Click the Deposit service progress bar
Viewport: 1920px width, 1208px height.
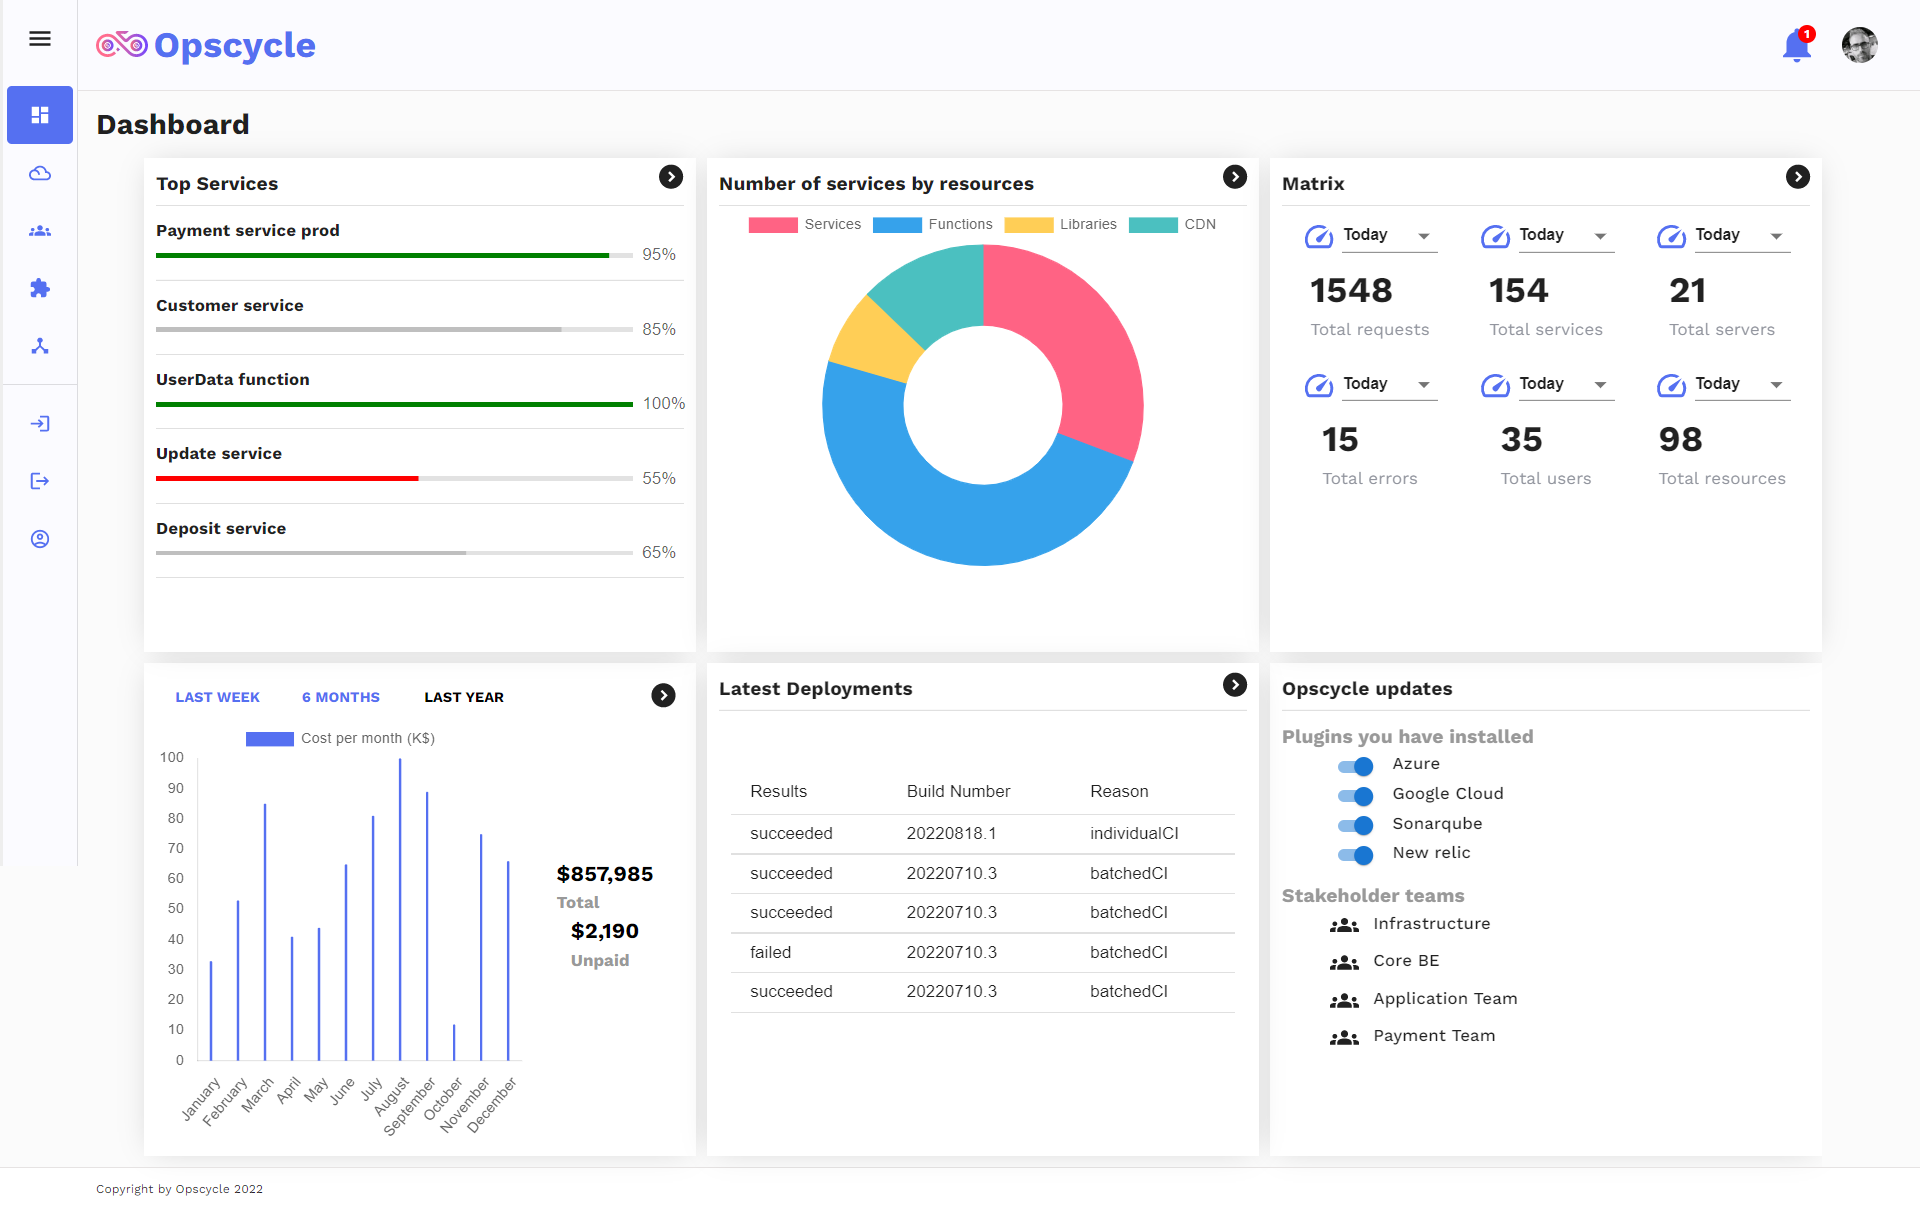(394, 553)
